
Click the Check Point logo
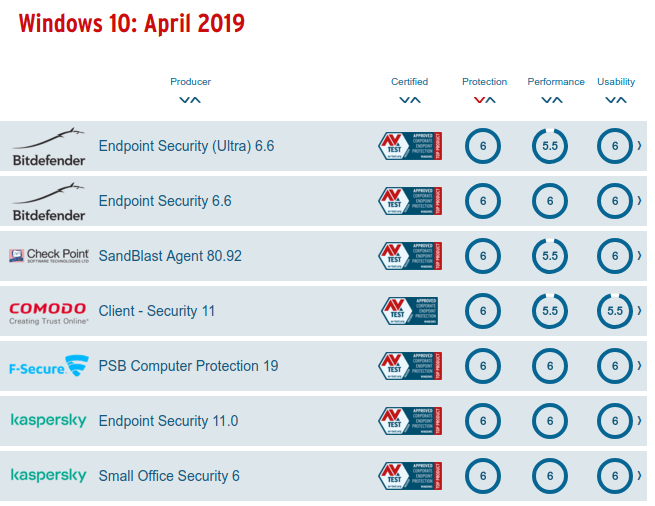(49, 256)
